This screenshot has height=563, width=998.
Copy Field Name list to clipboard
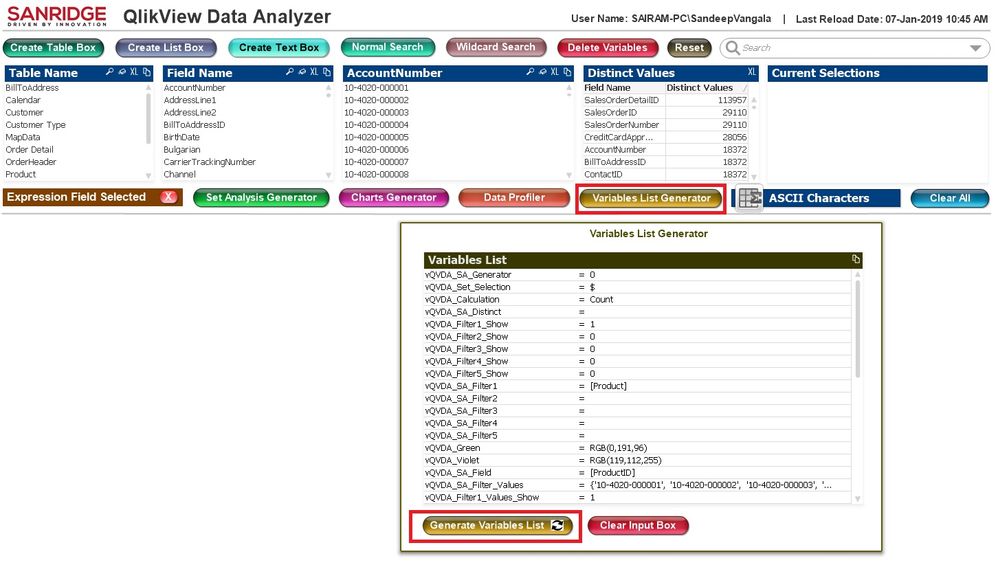(x=327, y=72)
